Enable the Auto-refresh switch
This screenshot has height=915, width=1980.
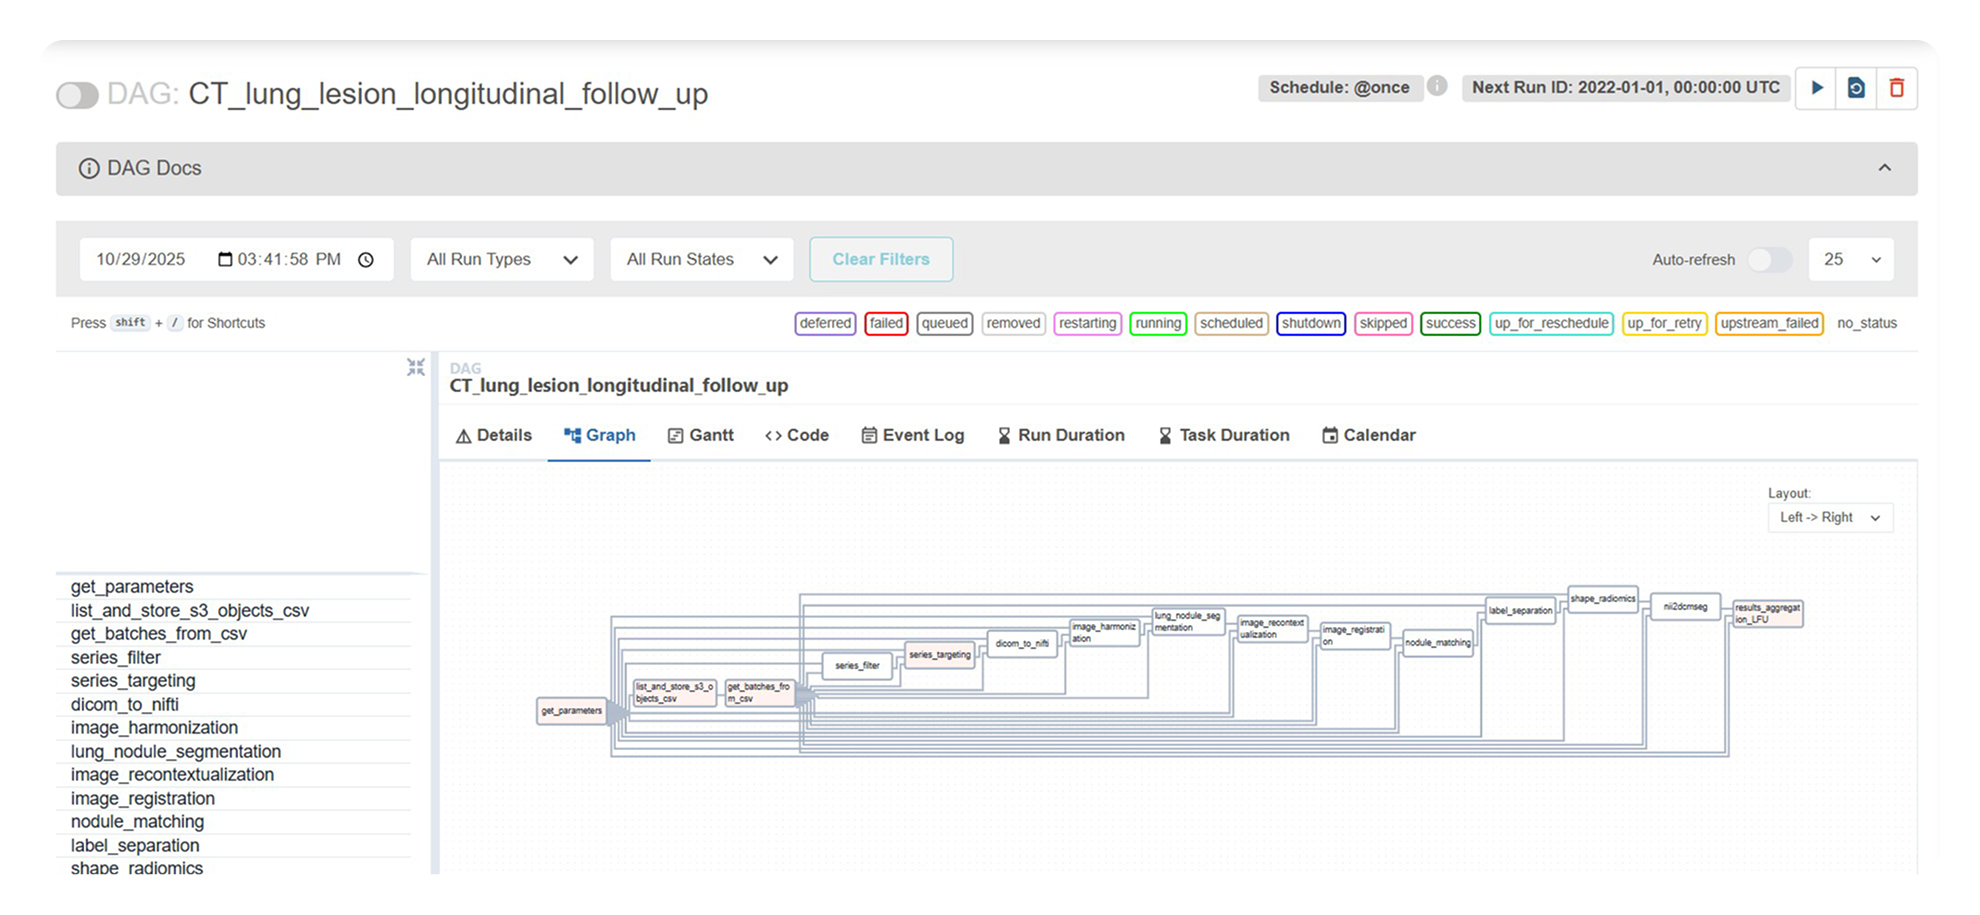coord(1769,260)
